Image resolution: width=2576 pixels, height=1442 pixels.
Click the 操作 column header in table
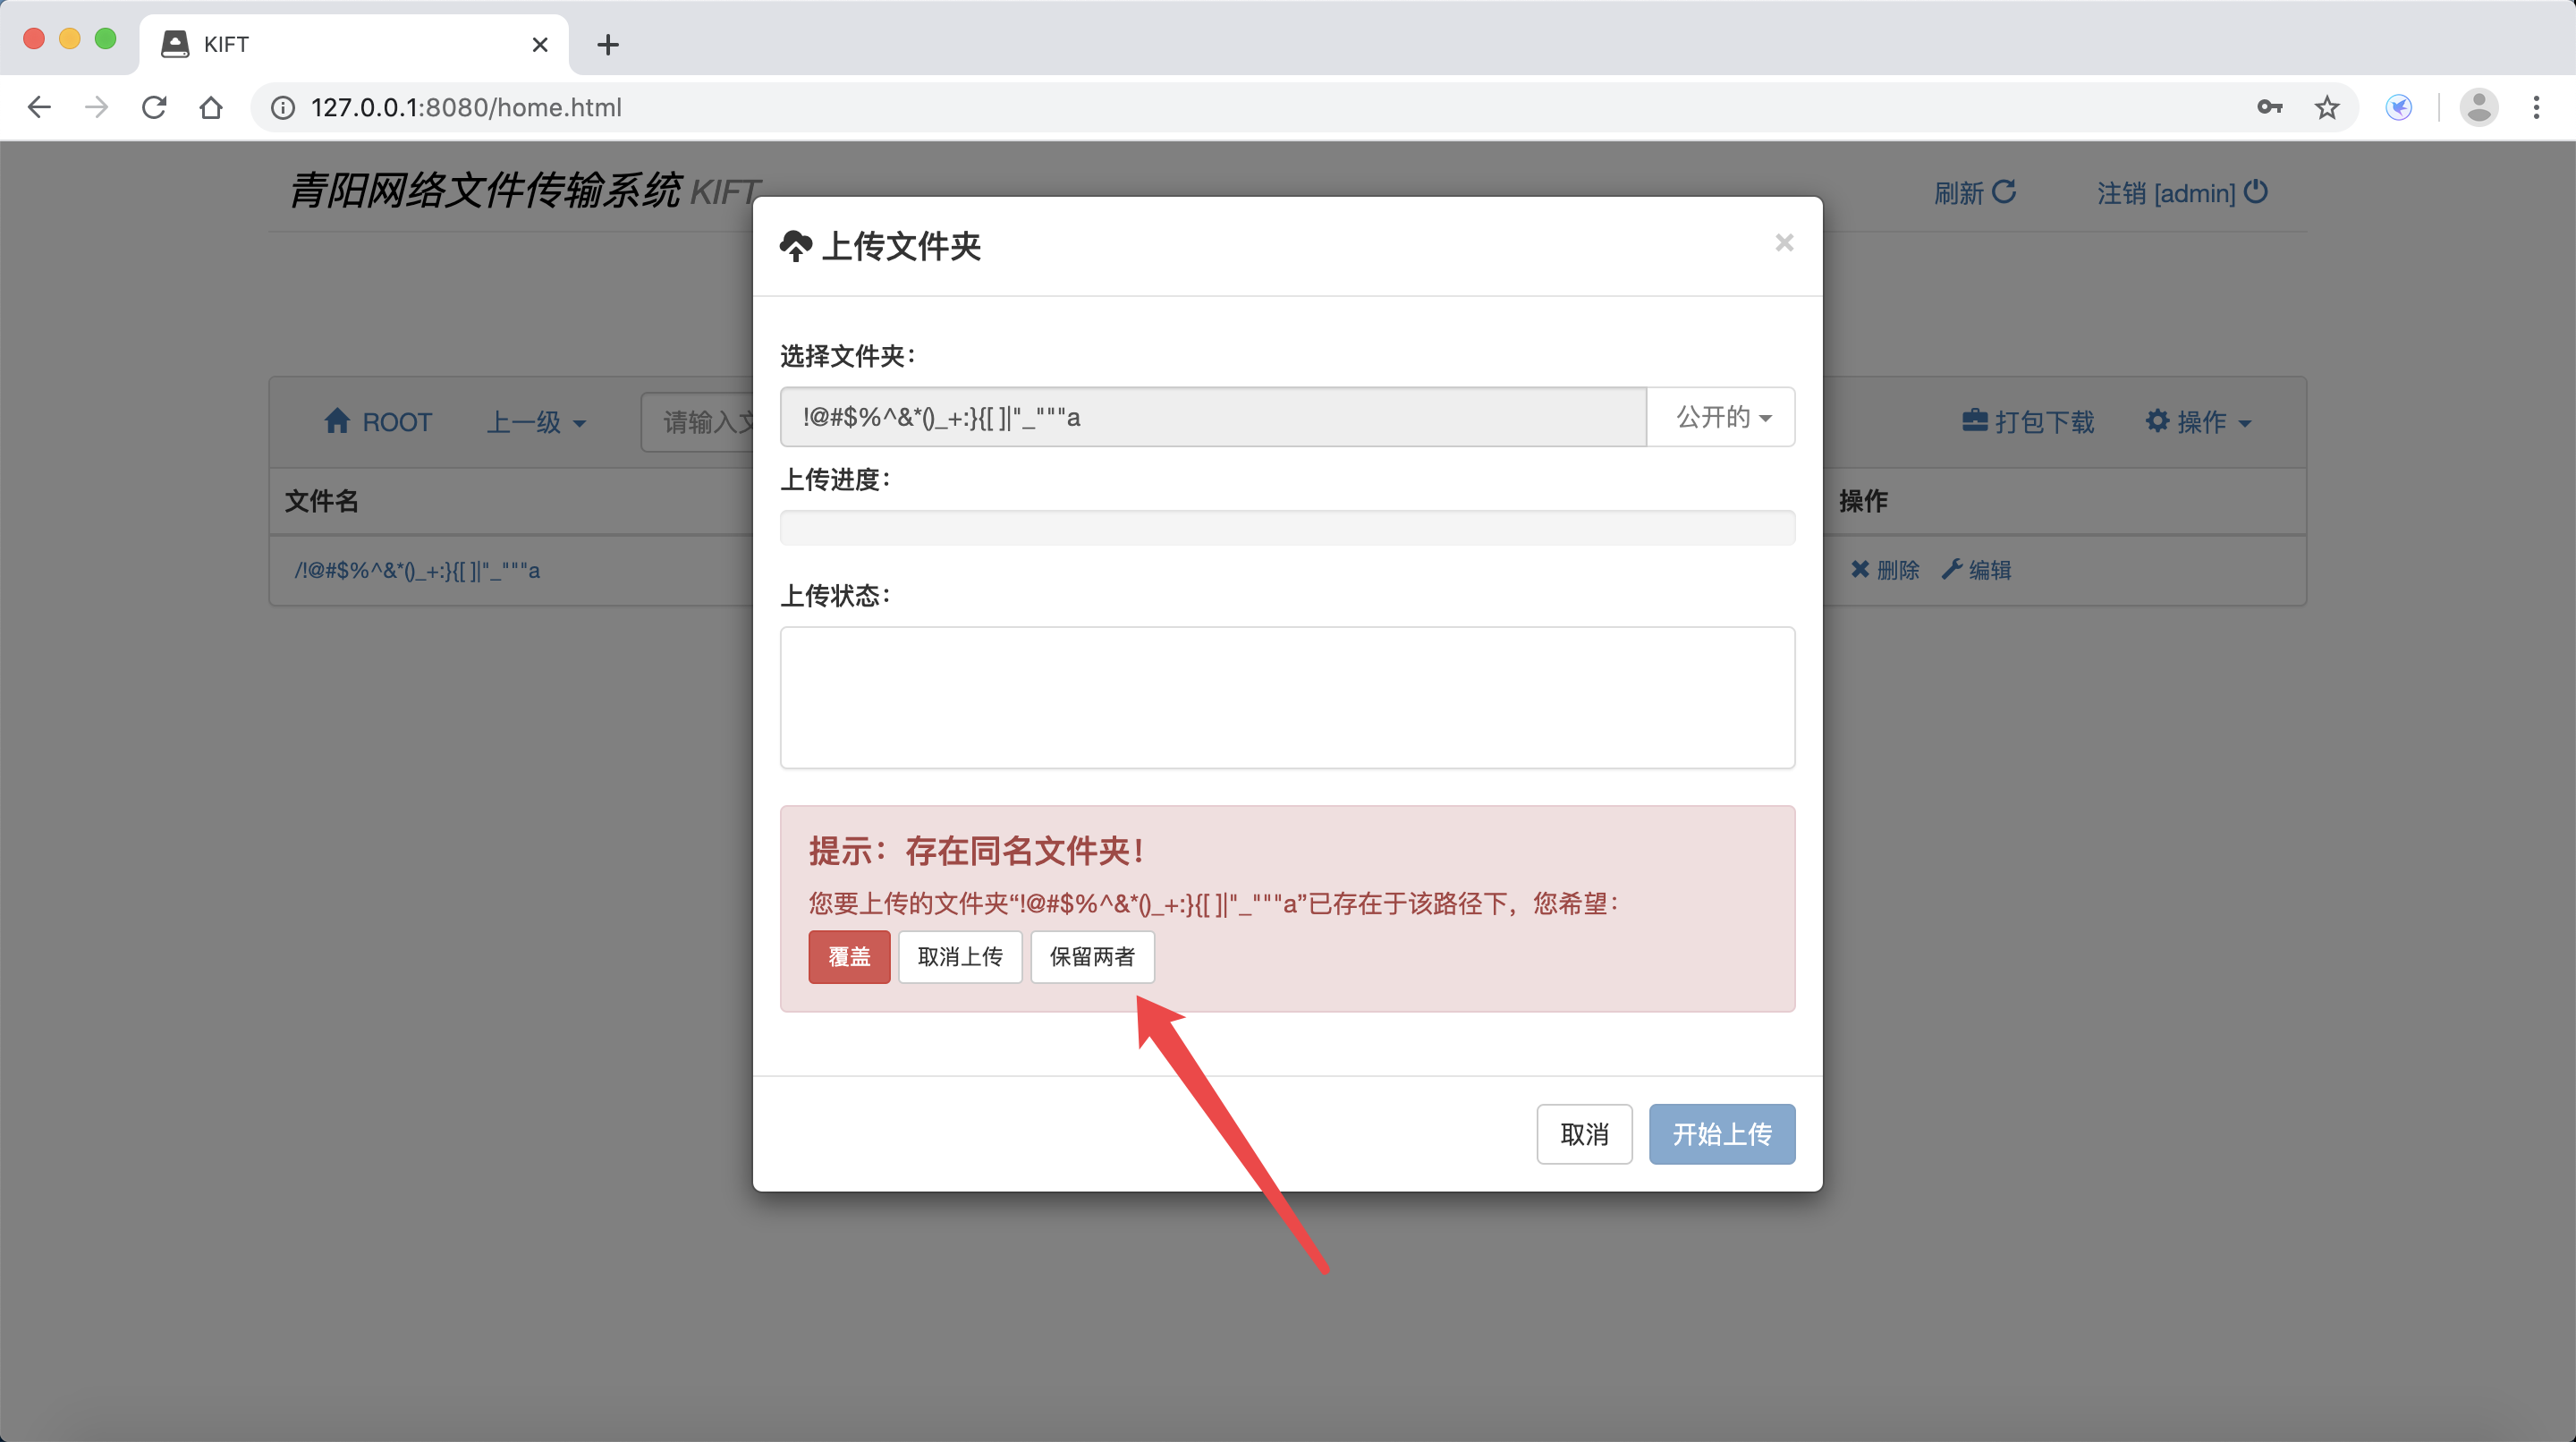point(1863,501)
